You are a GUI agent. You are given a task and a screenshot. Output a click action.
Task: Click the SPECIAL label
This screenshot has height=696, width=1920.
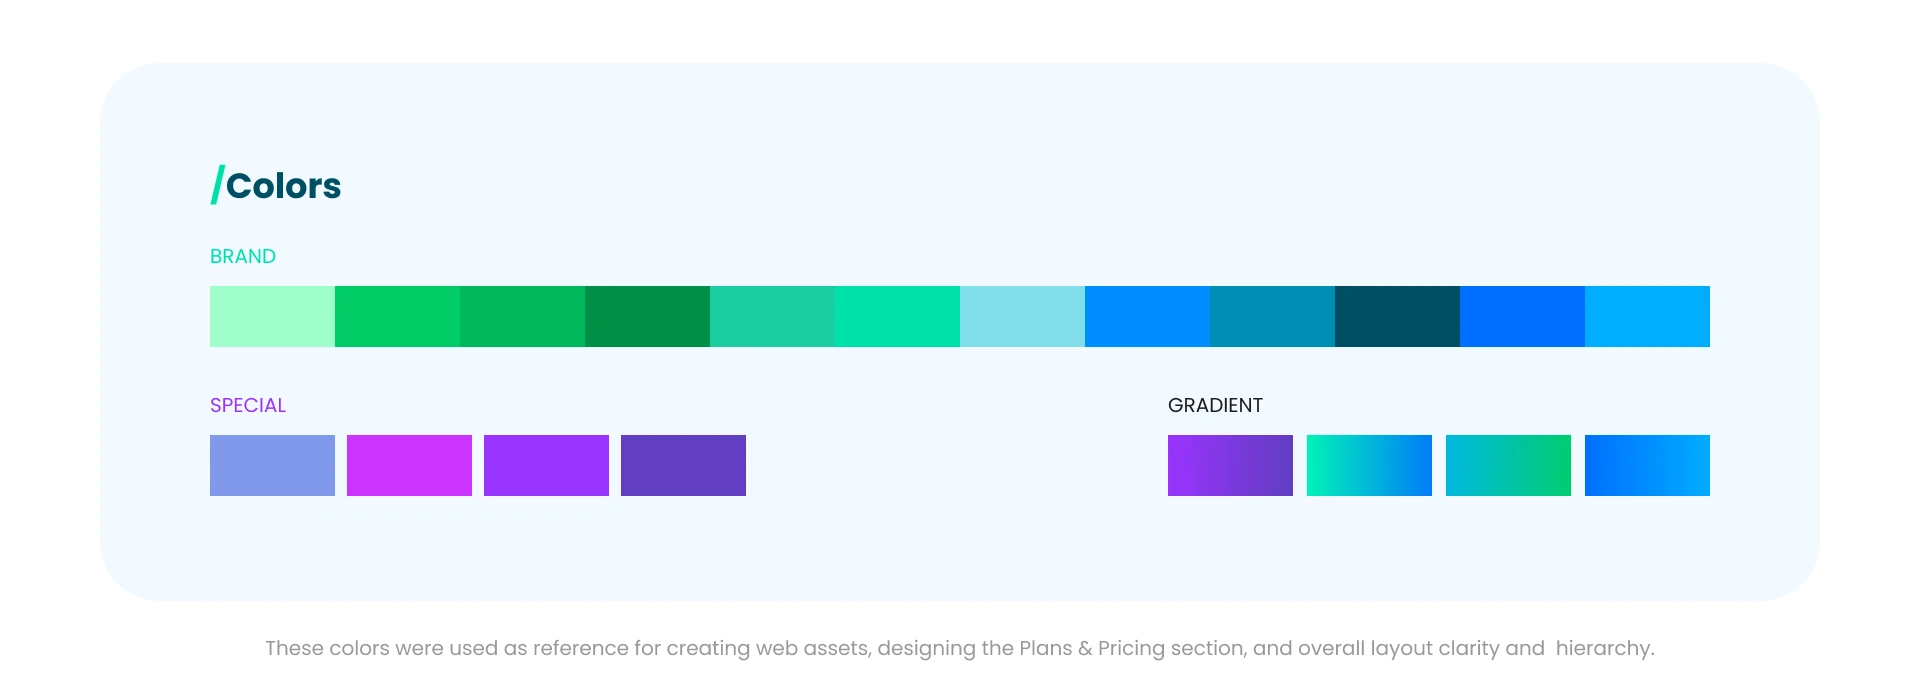coord(248,405)
